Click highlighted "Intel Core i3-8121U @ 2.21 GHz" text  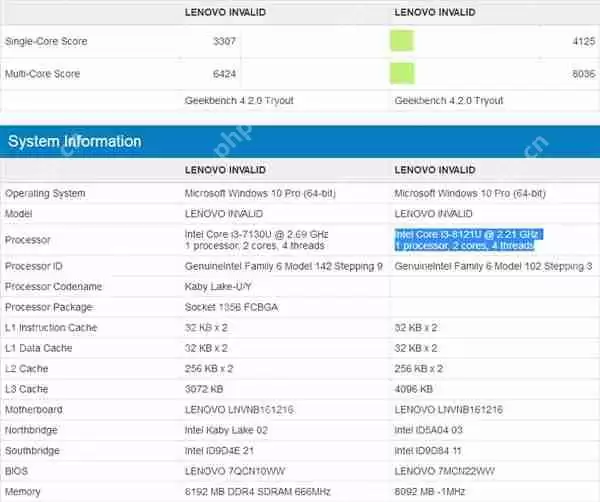(468, 234)
